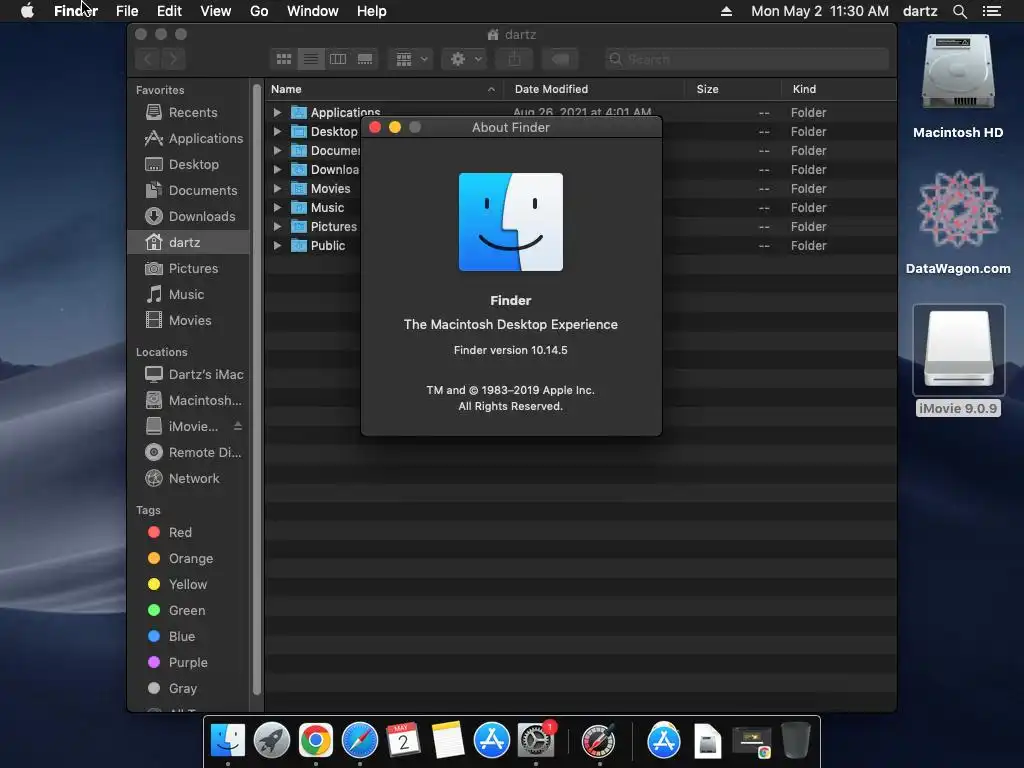Click the Share toolbar button
Image resolution: width=1024 pixels, height=768 pixels.
[515, 59]
